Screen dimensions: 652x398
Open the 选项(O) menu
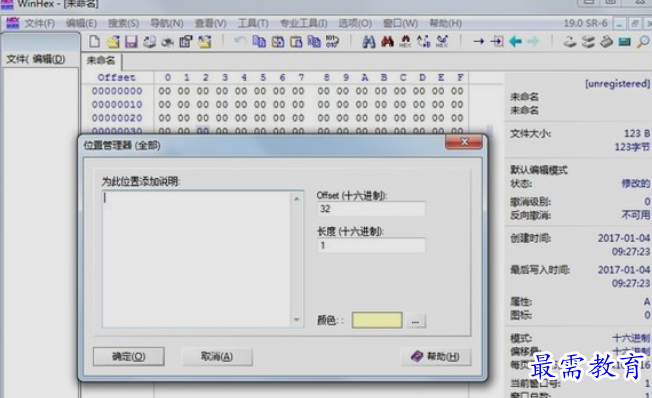(x=355, y=23)
